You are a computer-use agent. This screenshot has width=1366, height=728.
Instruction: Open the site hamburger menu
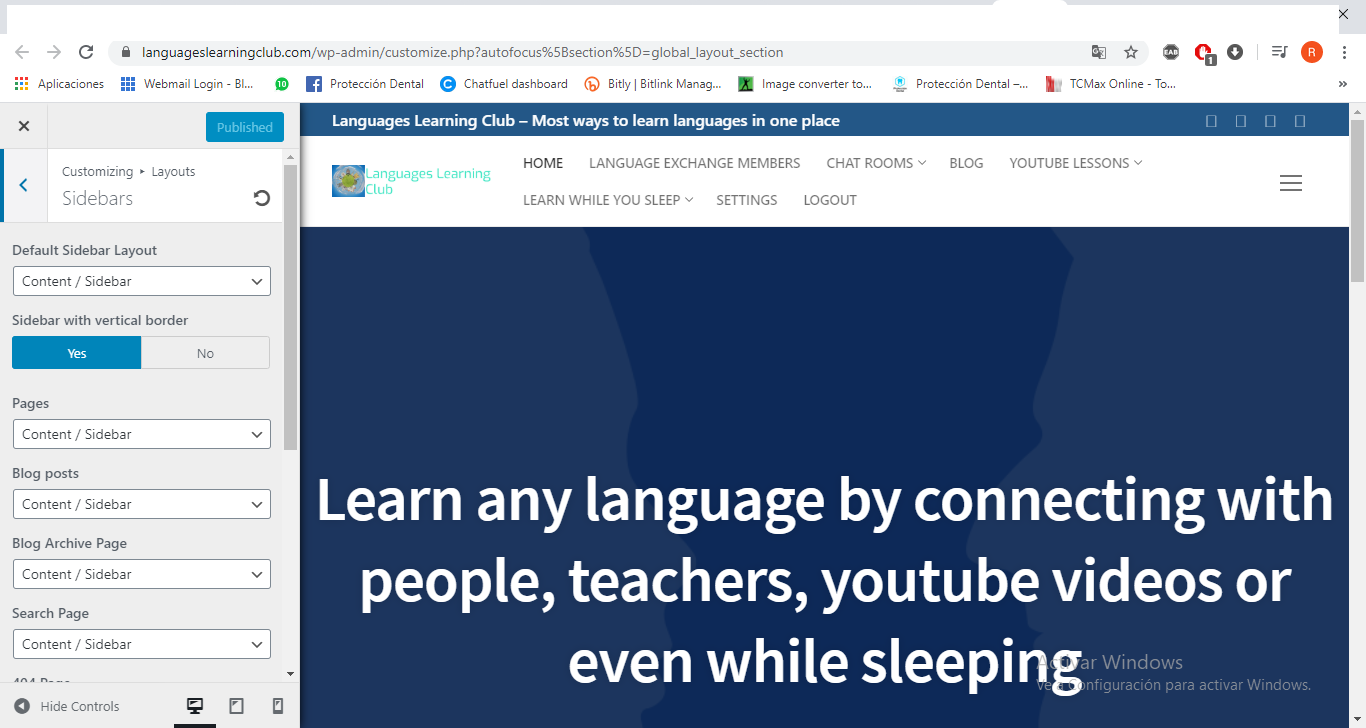click(1291, 183)
